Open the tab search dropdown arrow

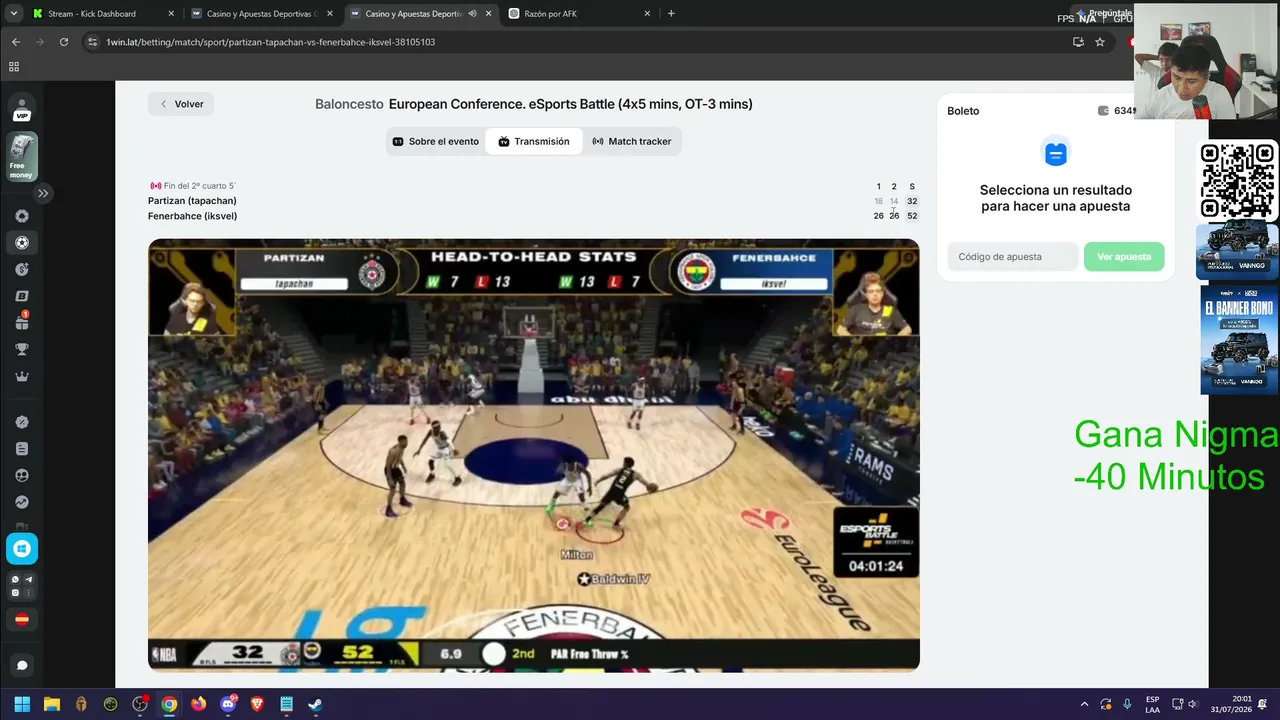(x=13, y=14)
